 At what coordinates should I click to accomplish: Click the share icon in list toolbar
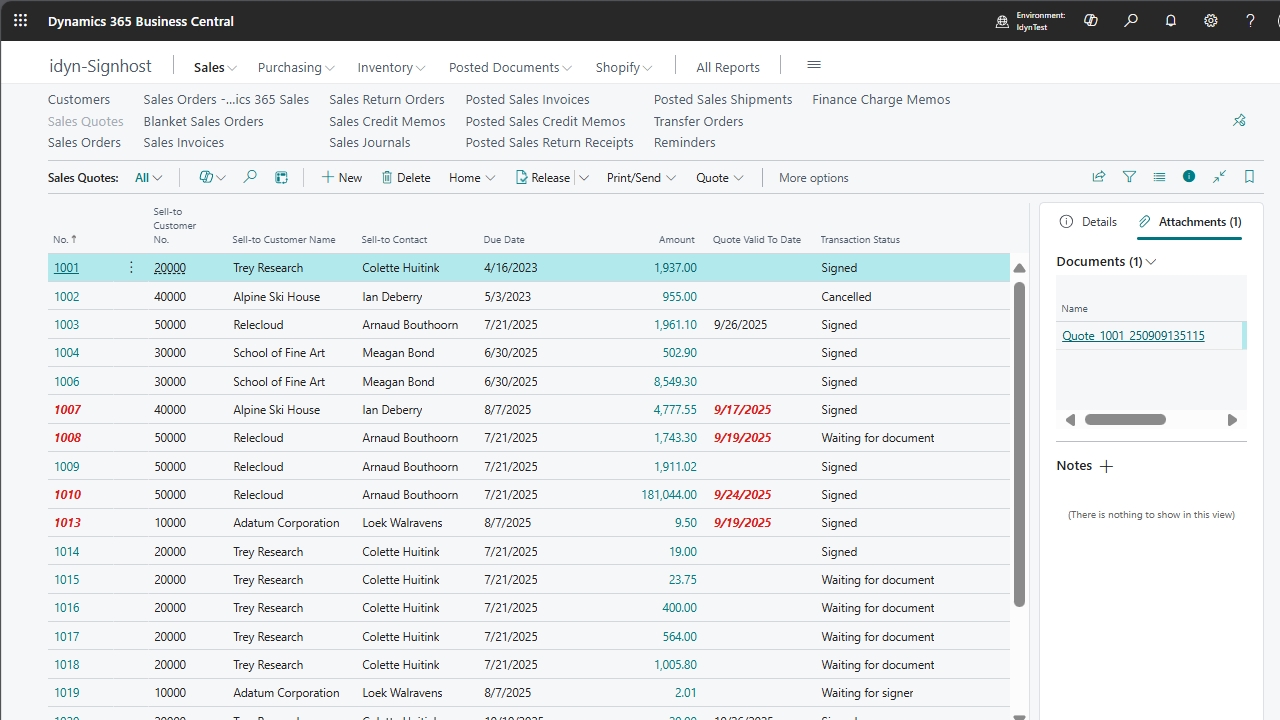(1099, 177)
